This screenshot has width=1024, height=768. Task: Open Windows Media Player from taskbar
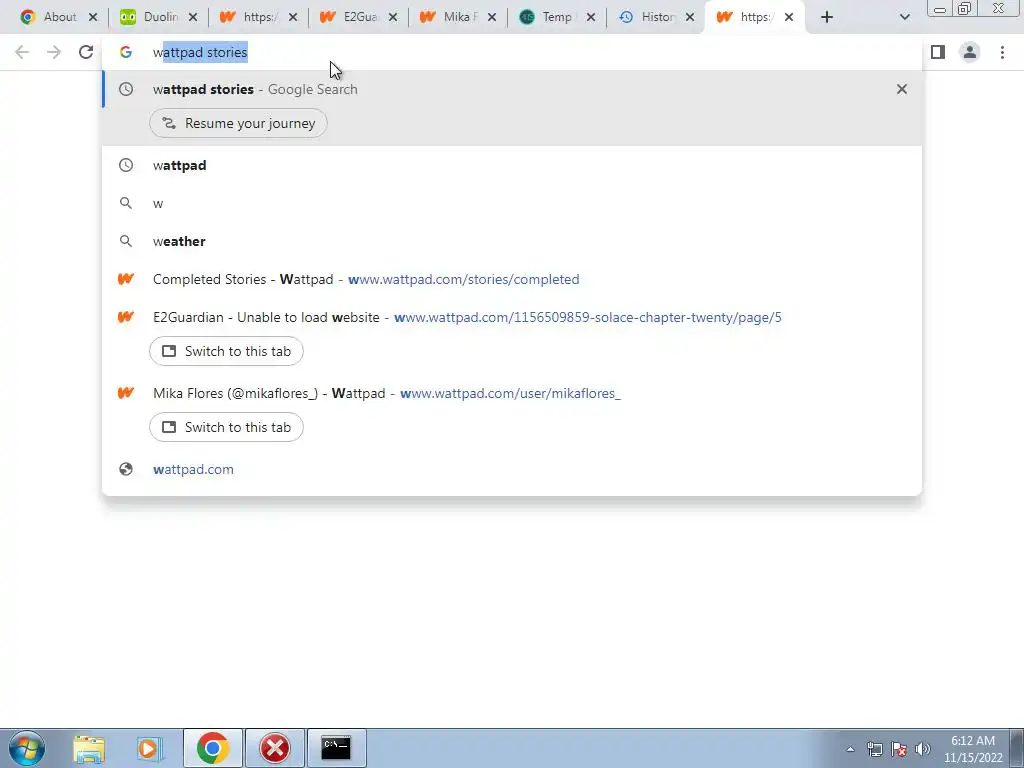pos(150,748)
